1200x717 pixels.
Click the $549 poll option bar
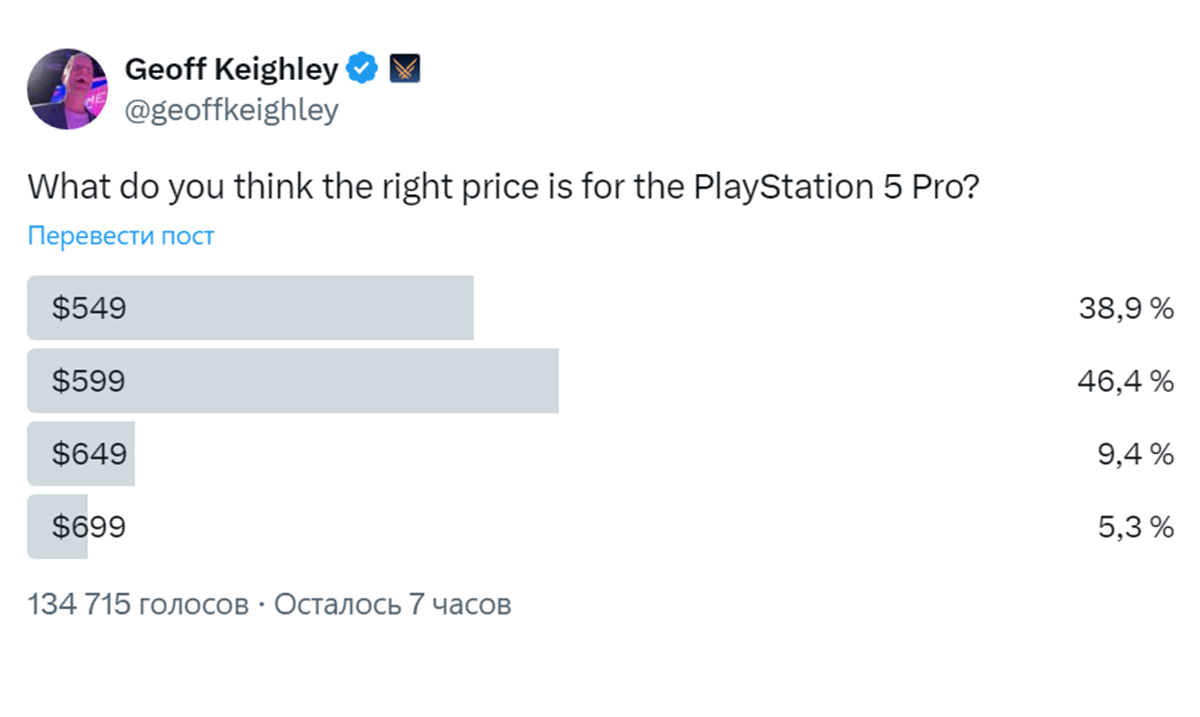pos(250,308)
